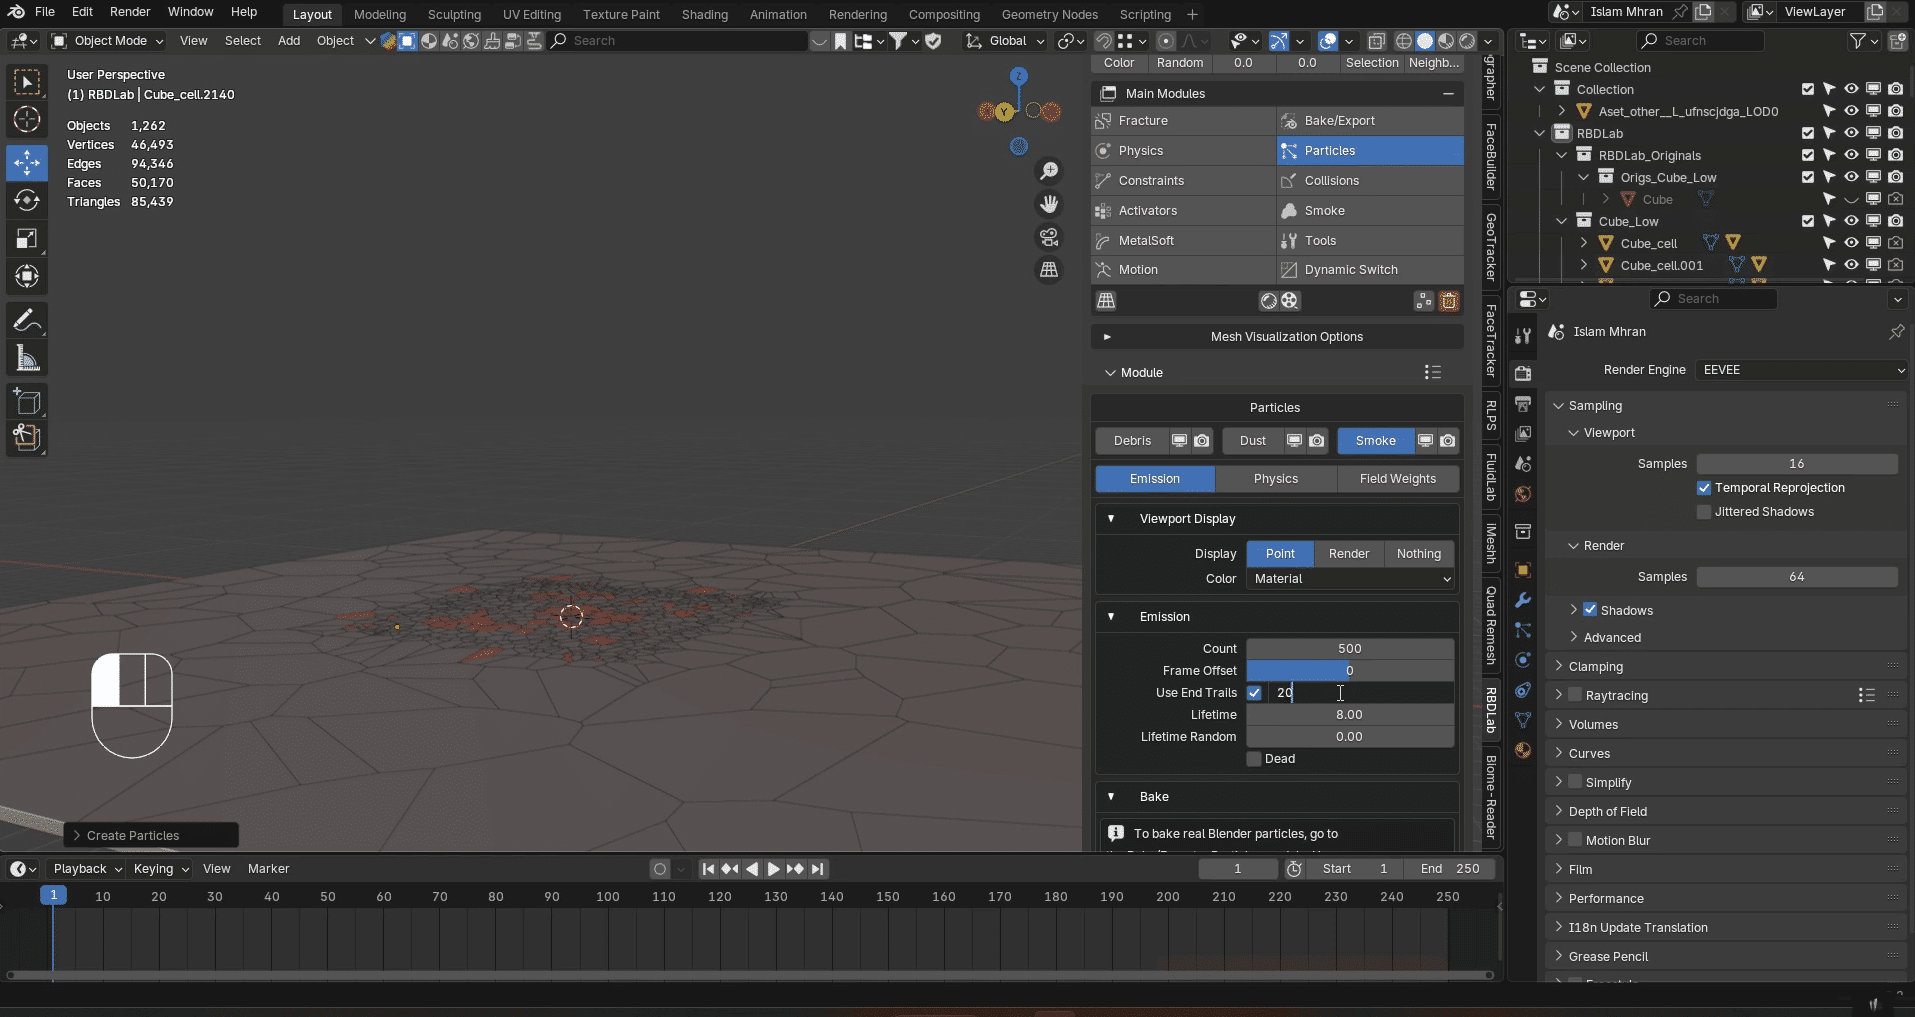Disable the Use End Trails checkbox
The height and width of the screenshot is (1017, 1915).
[1254, 693]
